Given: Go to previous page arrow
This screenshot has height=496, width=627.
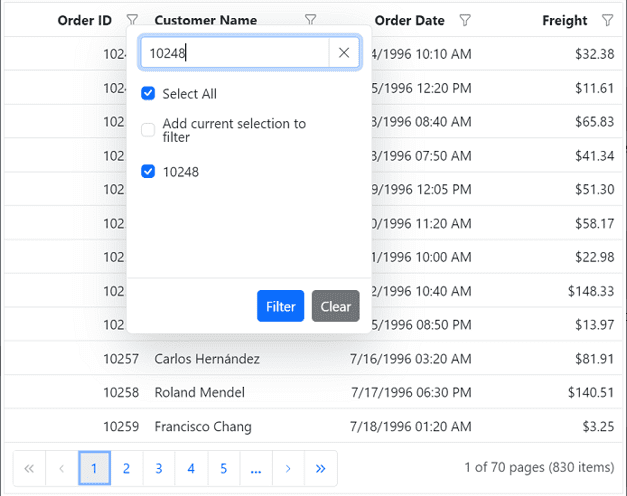Looking at the screenshot, I should tap(61, 468).
